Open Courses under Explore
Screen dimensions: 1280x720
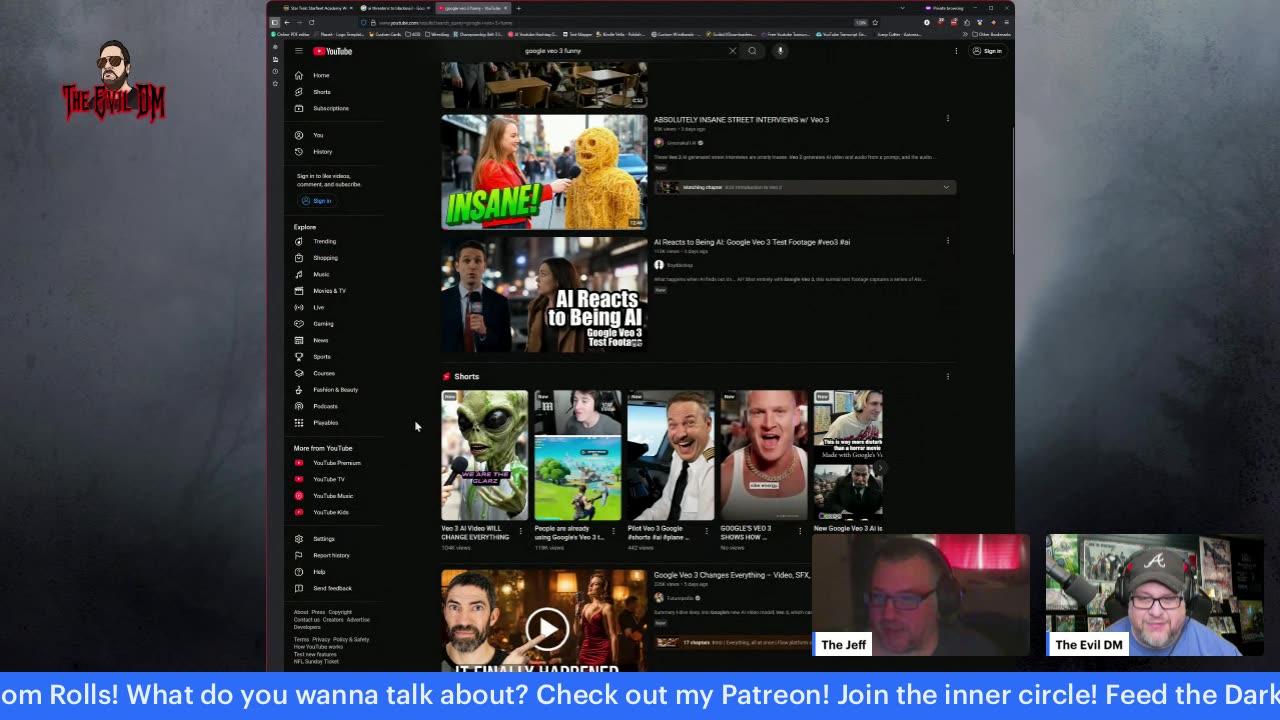click(x=322, y=373)
